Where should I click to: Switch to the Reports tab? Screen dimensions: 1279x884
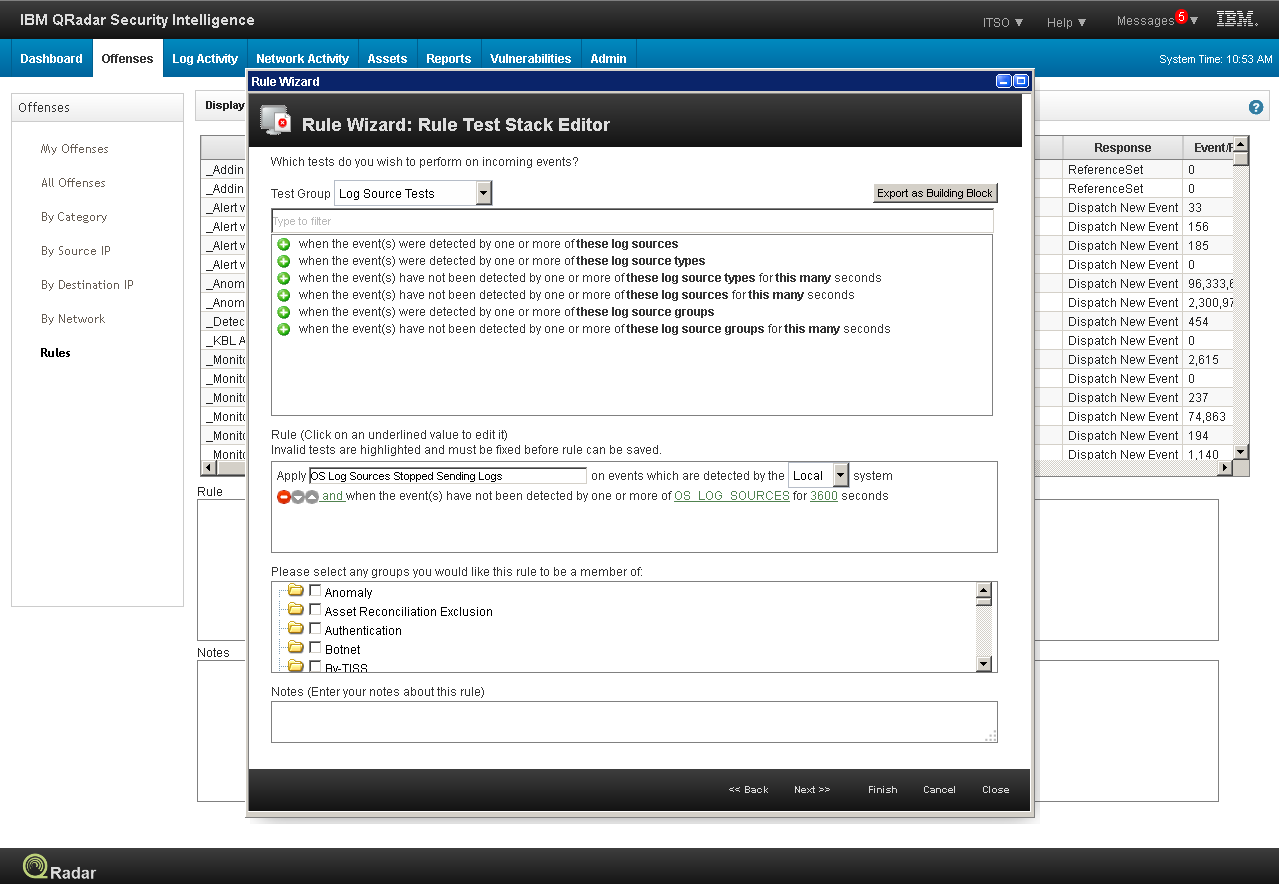click(448, 58)
